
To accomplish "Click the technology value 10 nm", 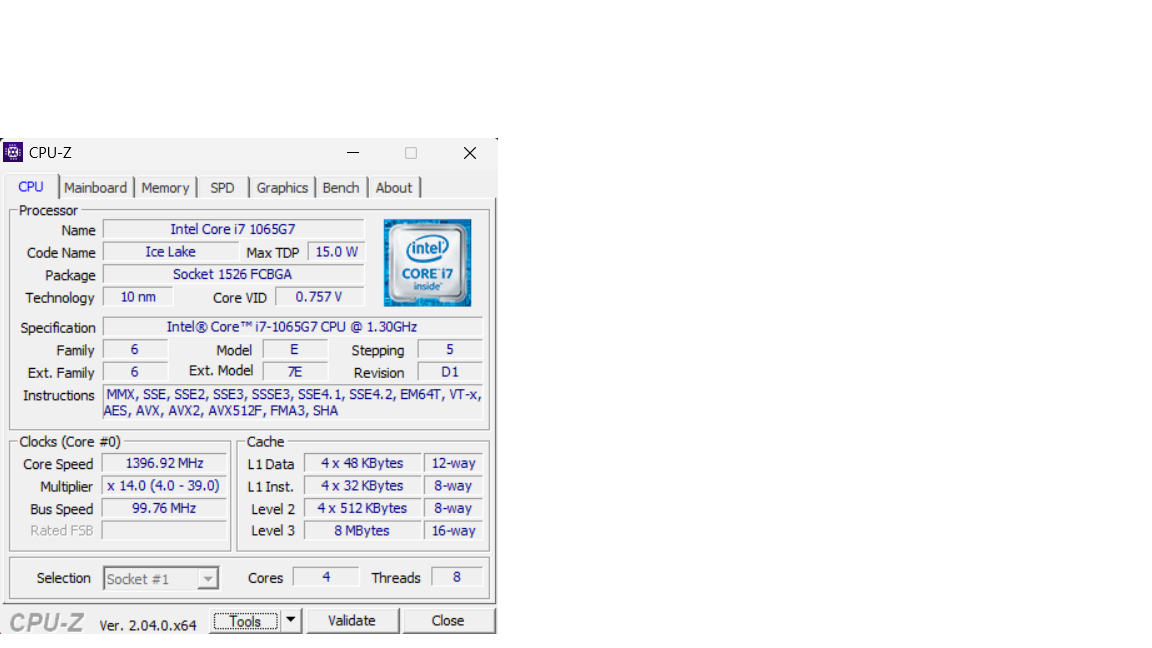I will point(138,297).
